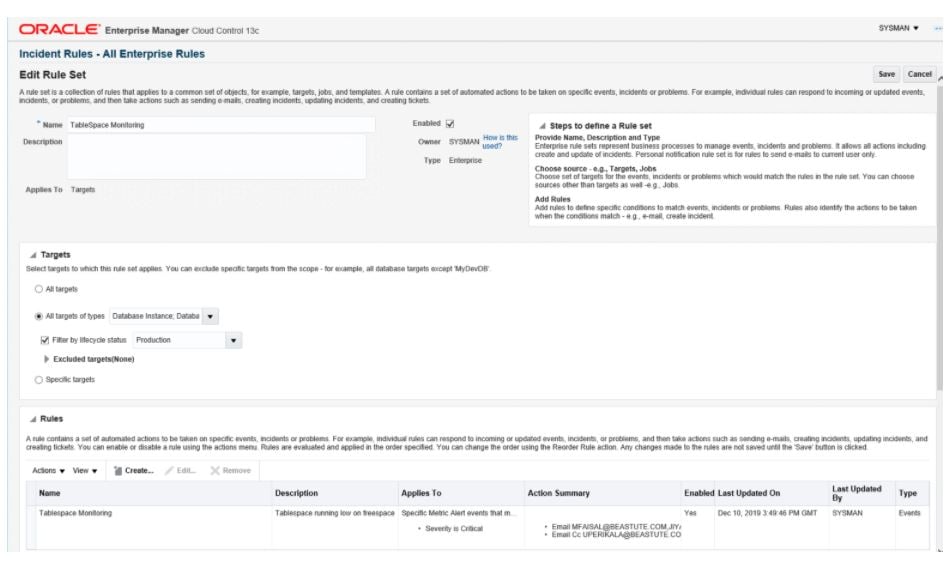Viewport: 950px width, 570px height.
Task: Toggle the Enabled checkbox
Action: (450, 124)
